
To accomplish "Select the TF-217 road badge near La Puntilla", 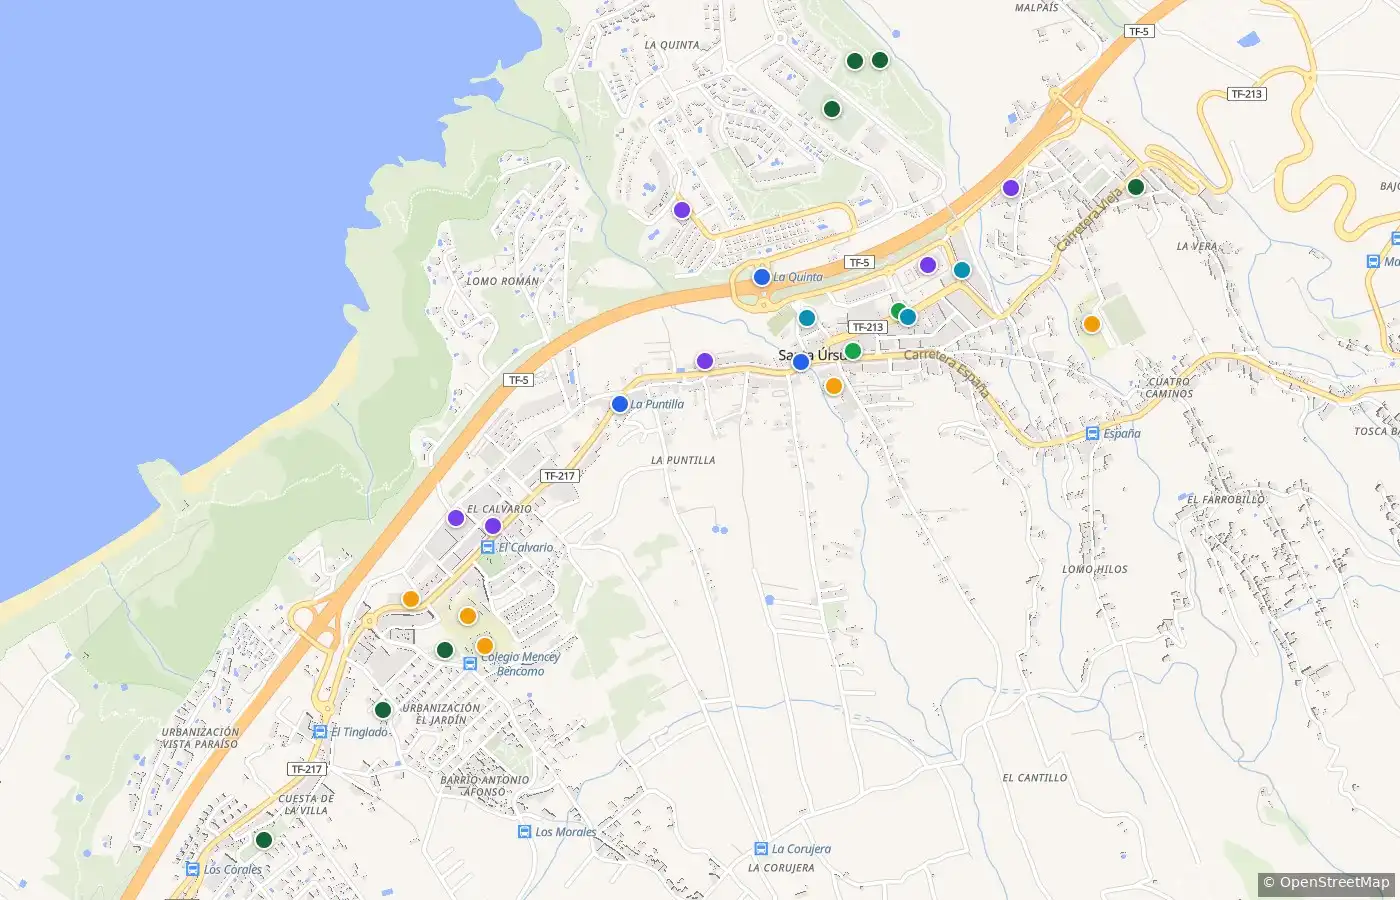I will pyautogui.click(x=559, y=476).
